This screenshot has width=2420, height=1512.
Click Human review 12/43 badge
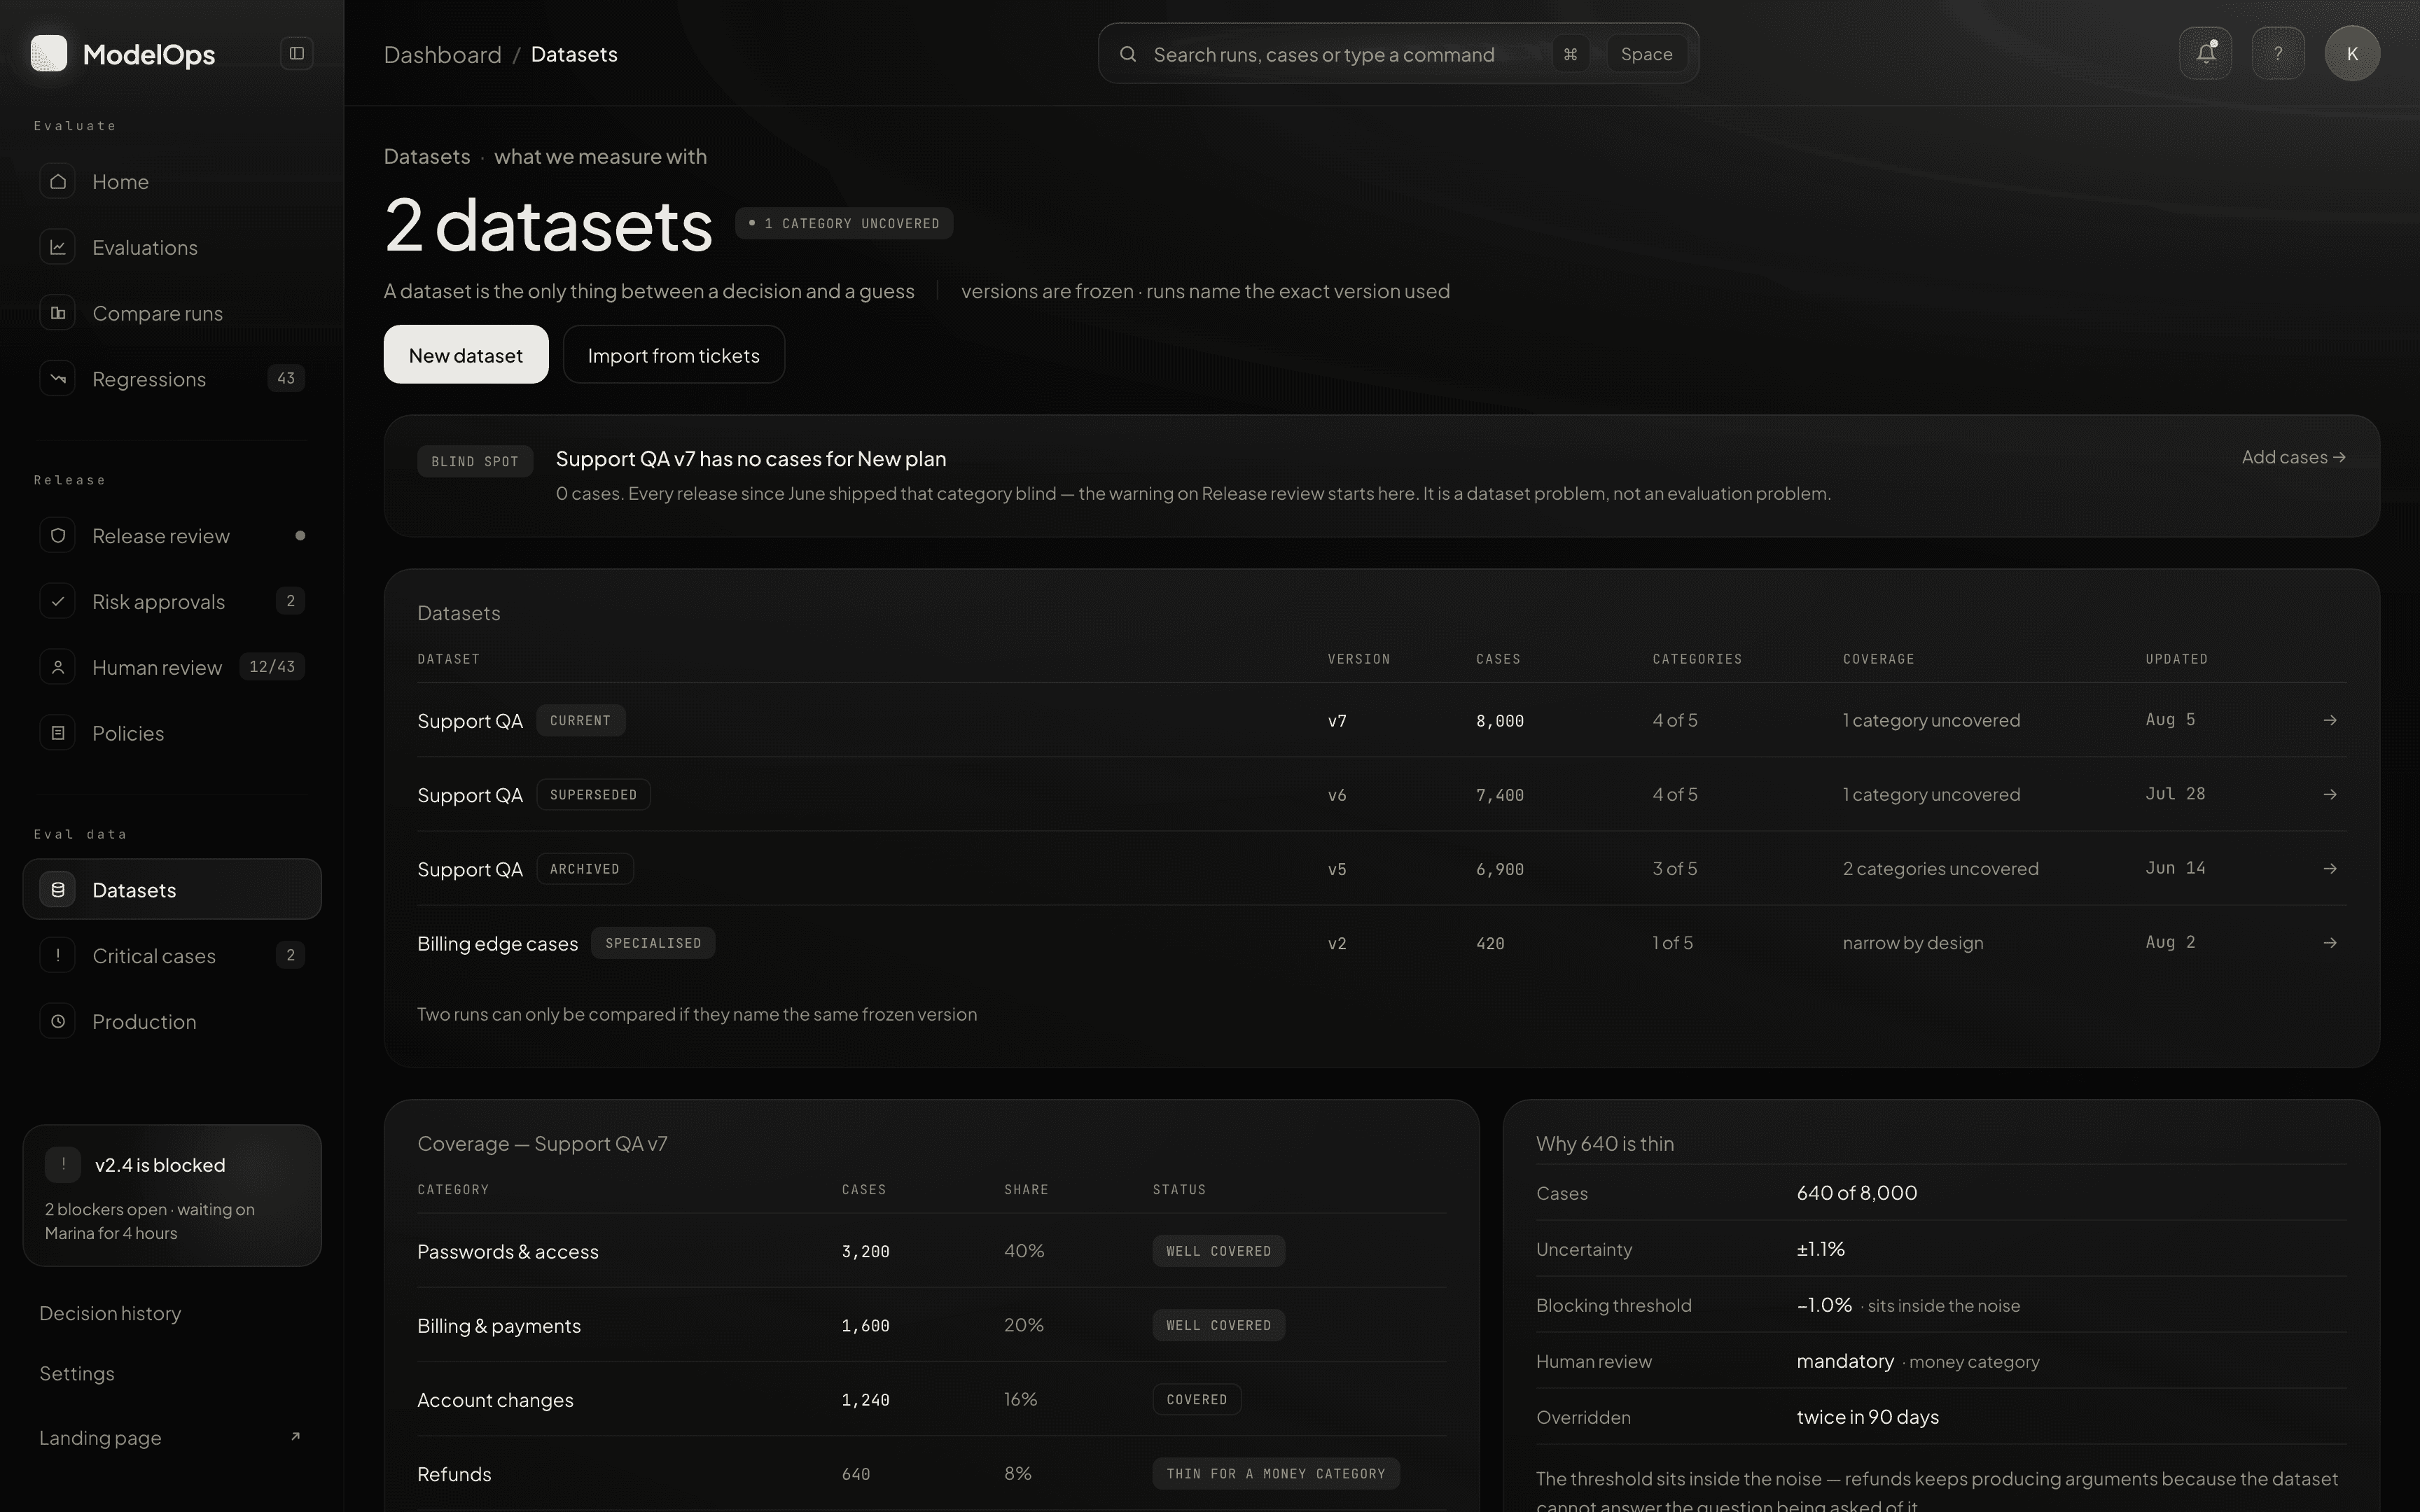click(x=272, y=666)
